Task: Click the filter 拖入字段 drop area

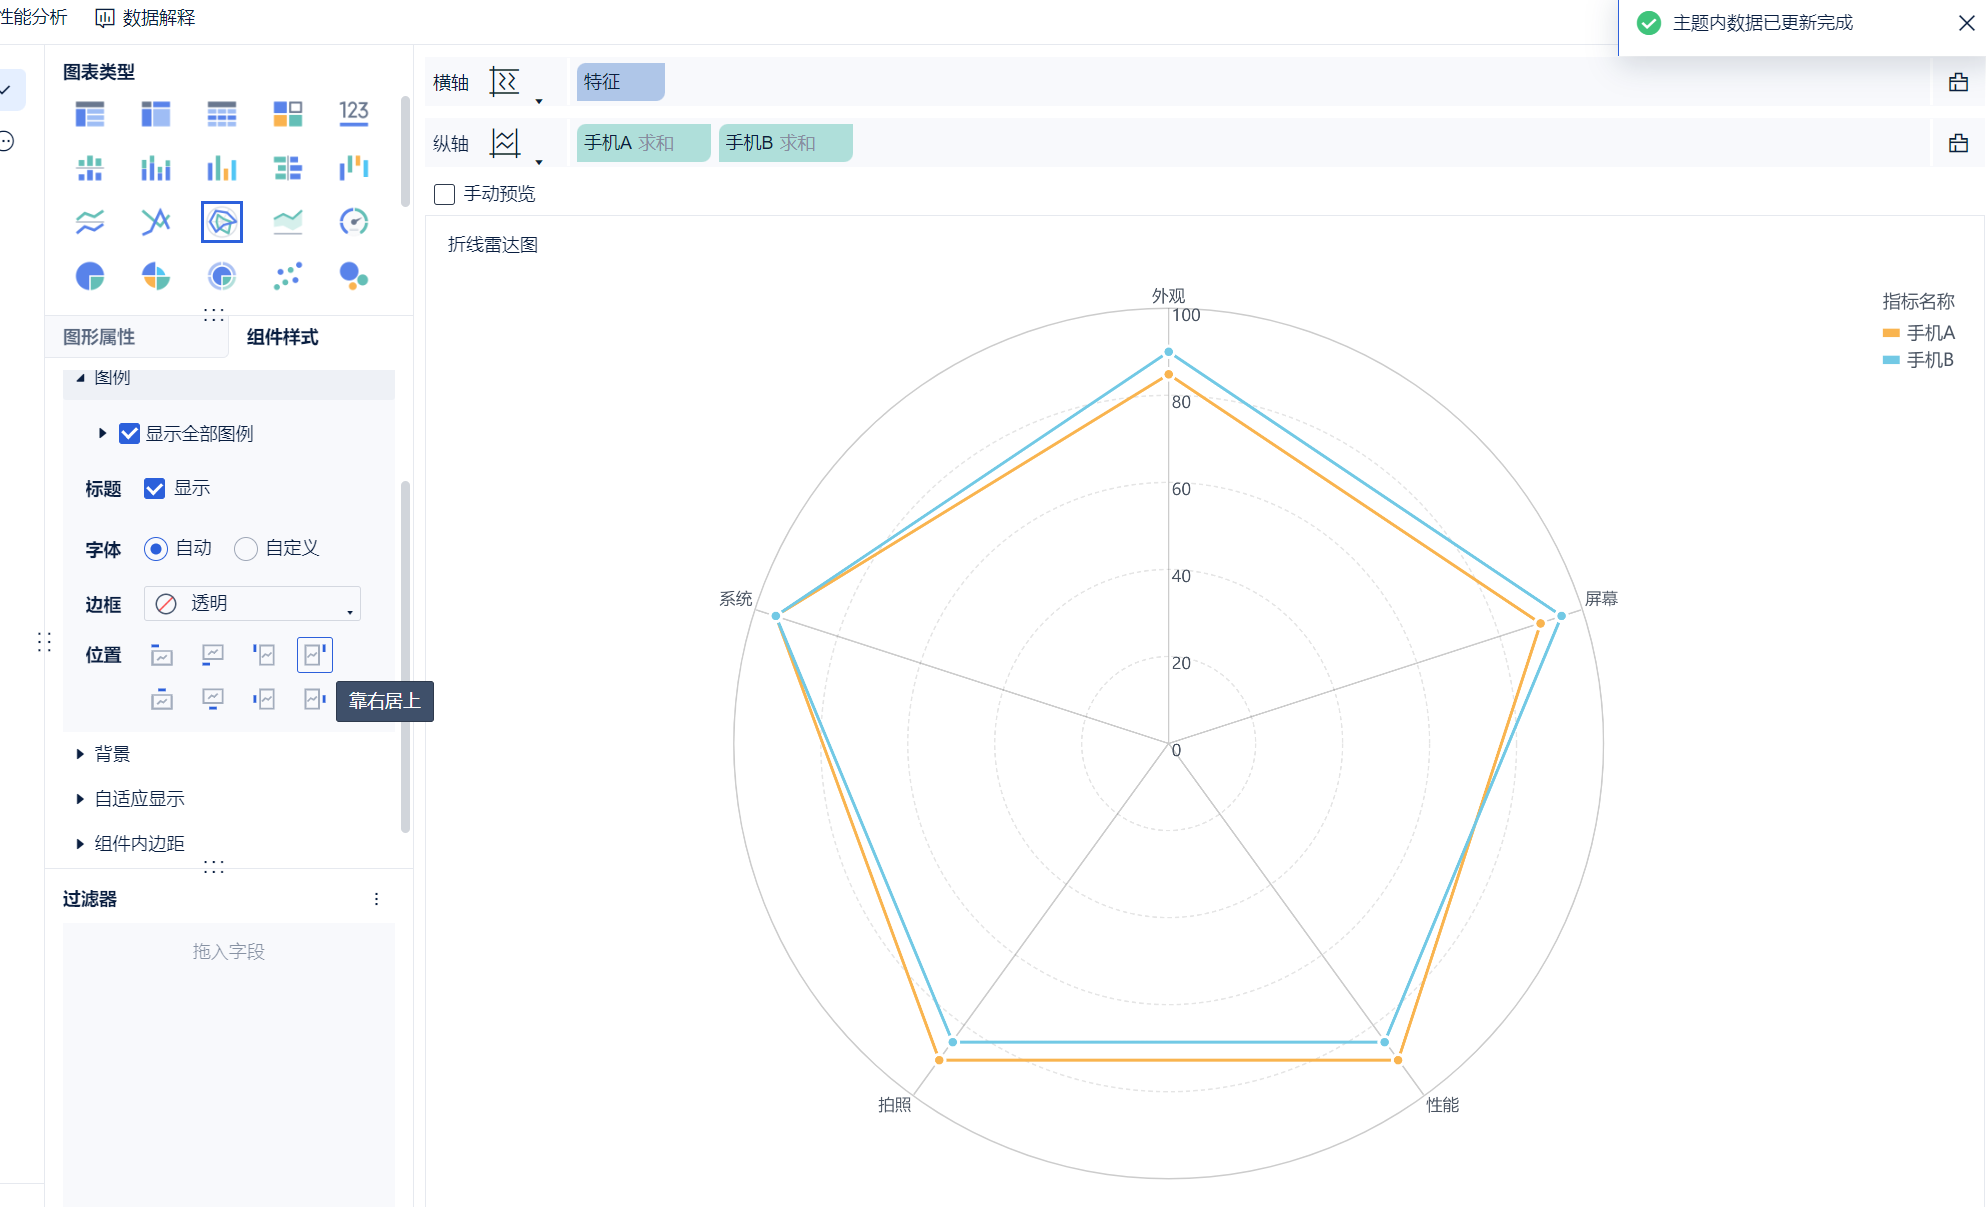Action: click(x=229, y=951)
